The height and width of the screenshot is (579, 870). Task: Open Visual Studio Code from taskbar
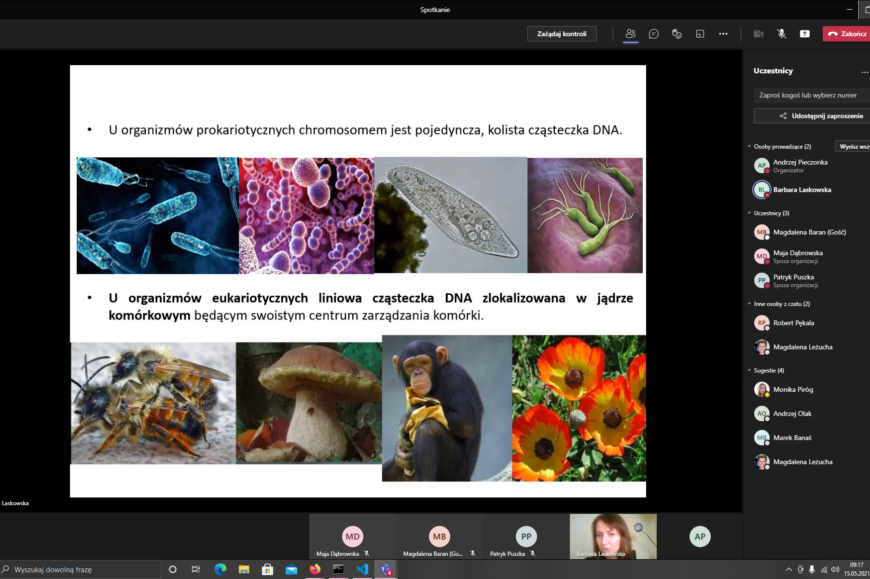click(362, 570)
